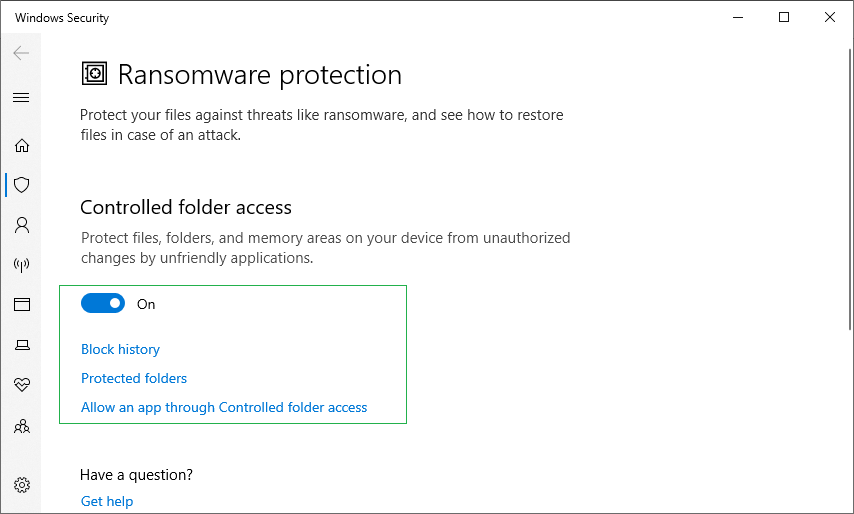Image resolution: width=854 pixels, height=514 pixels.
Task: Click the Get help link
Action: pyautogui.click(x=107, y=501)
